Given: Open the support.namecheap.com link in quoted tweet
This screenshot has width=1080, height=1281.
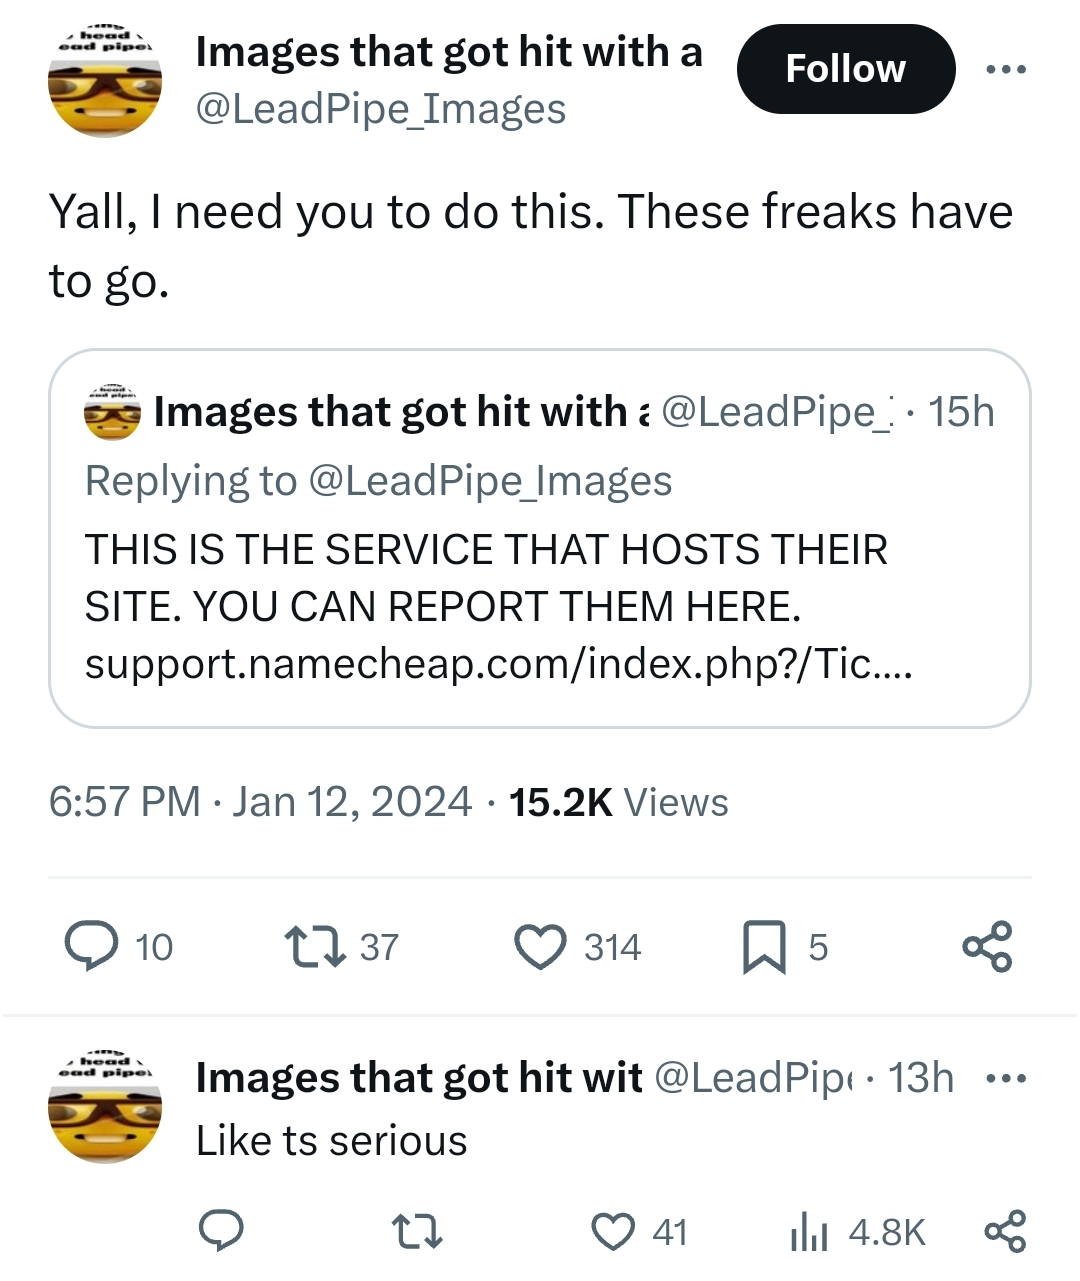Looking at the screenshot, I should tap(498, 663).
